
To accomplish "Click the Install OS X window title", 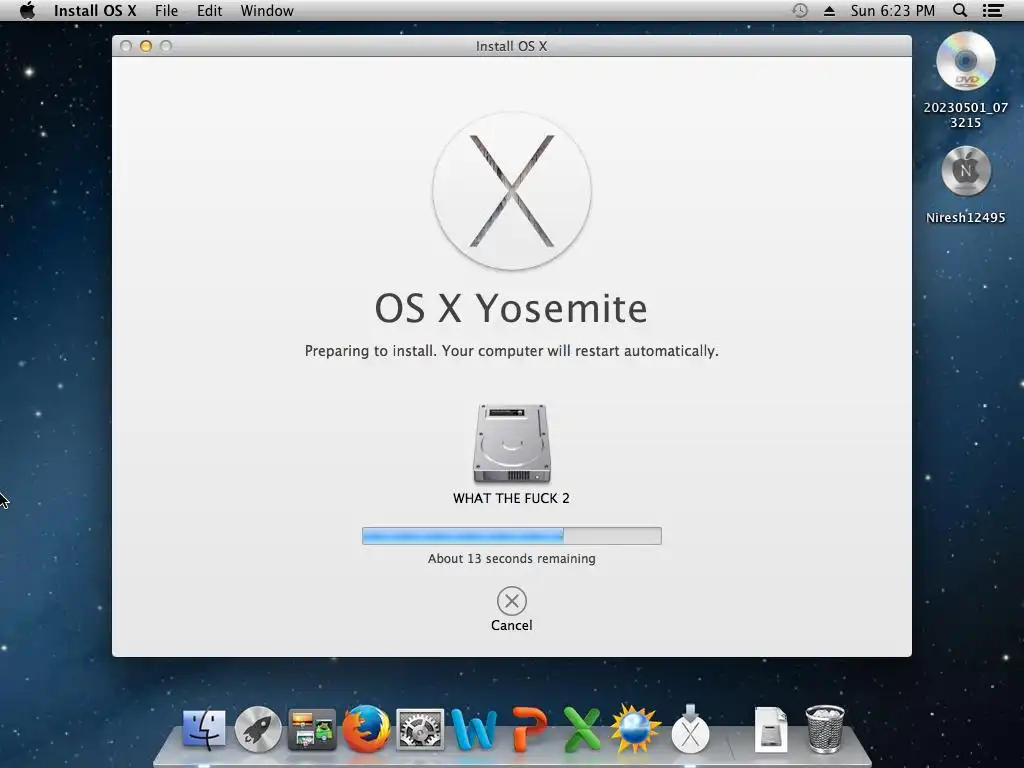I will (x=511, y=46).
